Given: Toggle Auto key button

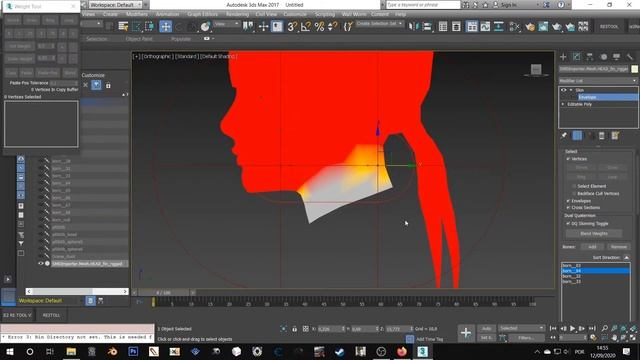Looking at the screenshot, I should (487, 329).
